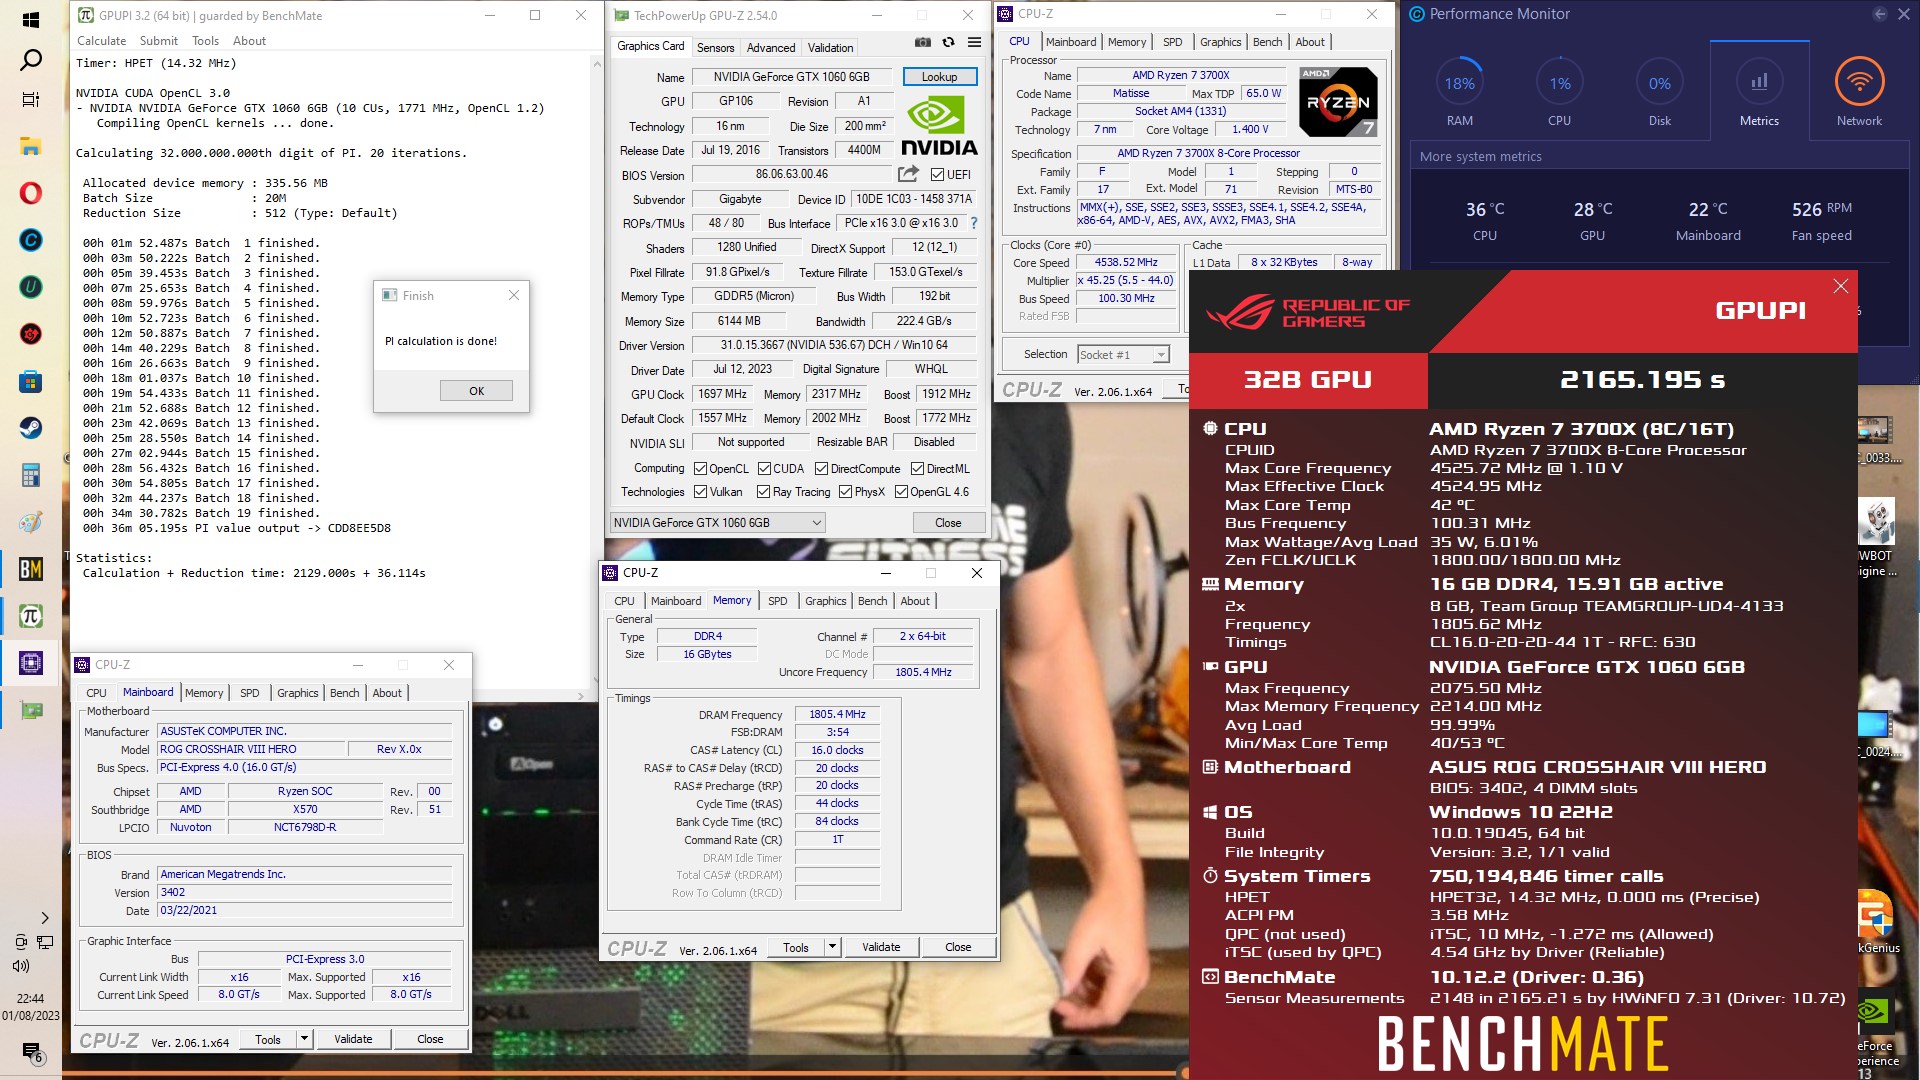Click GPUPI horizontal scrollbar right arrow
Image resolution: width=1920 pixels, height=1080 pixels.
pos(581,696)
